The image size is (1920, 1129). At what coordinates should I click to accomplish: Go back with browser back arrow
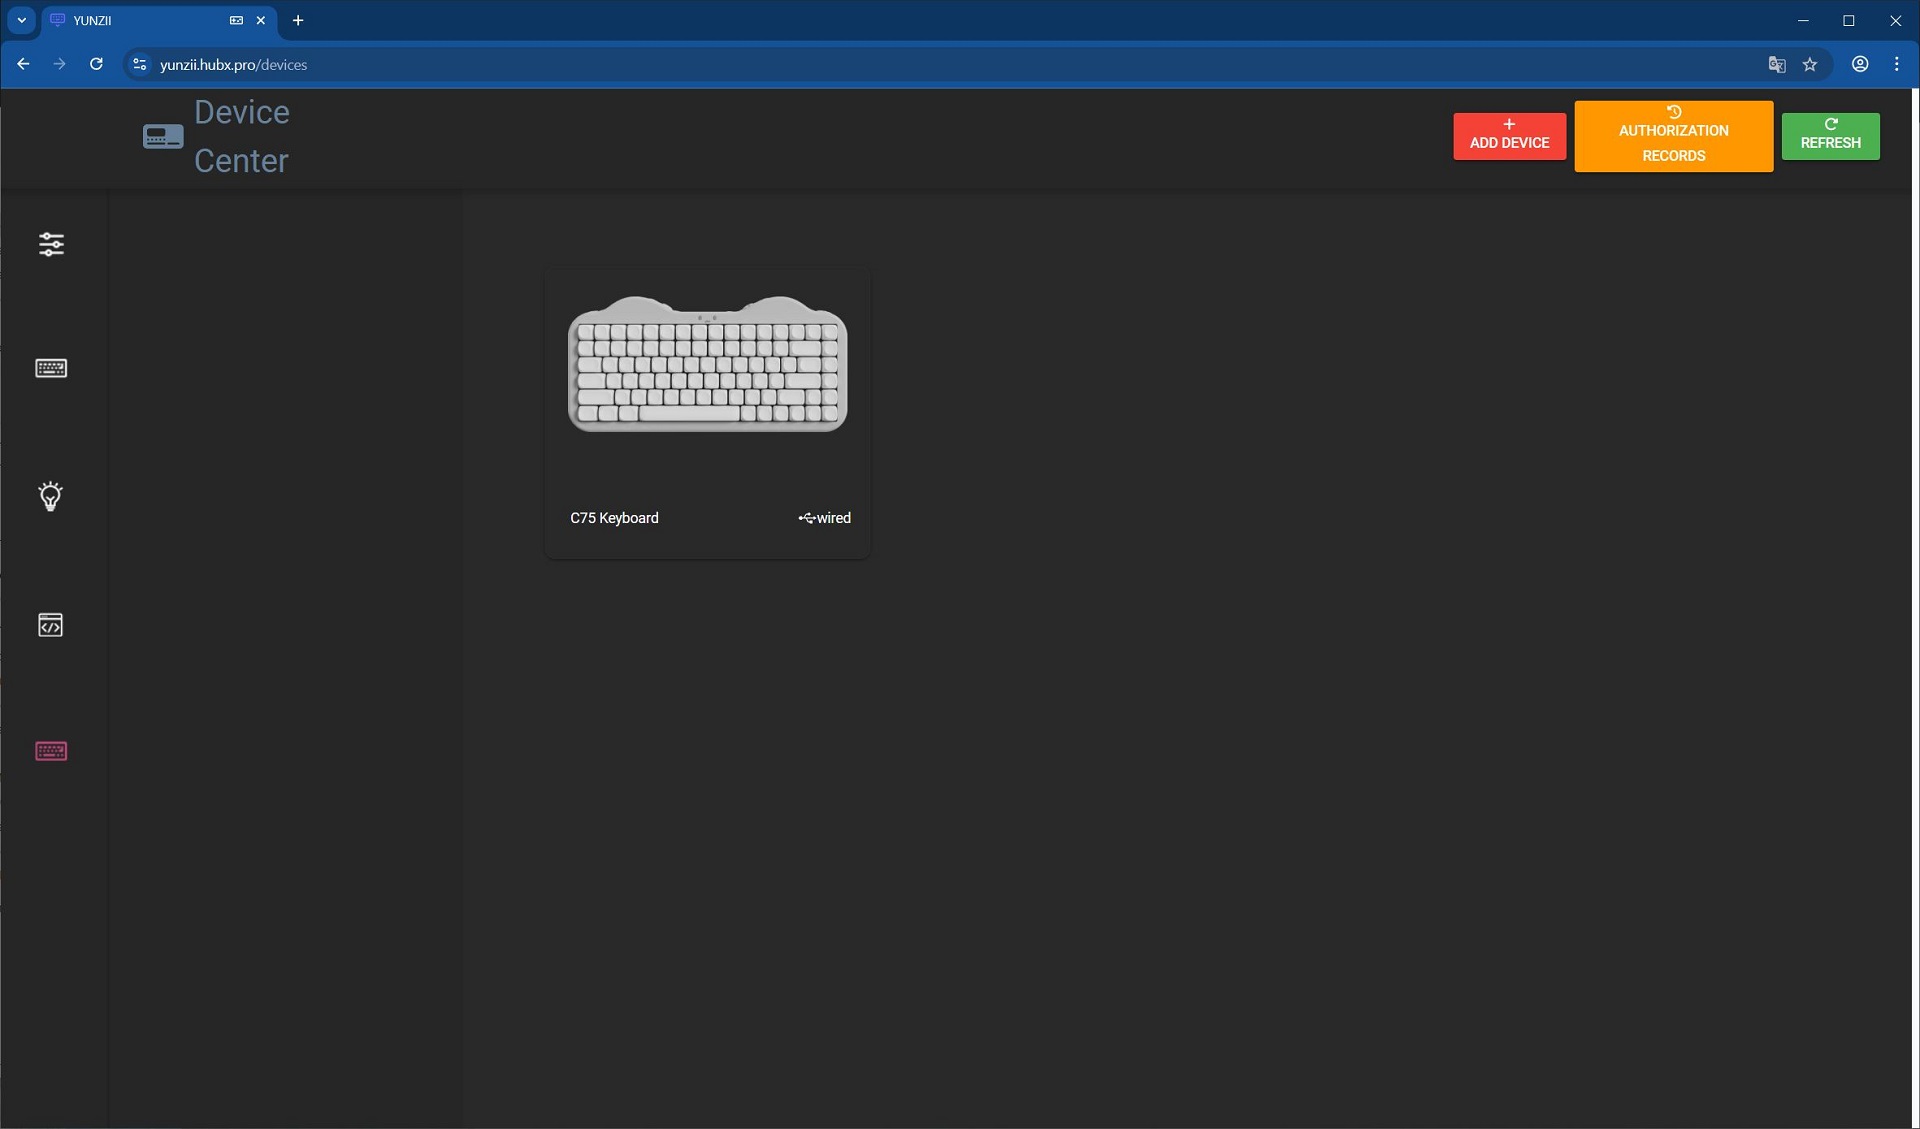click(x=23, y=64)
